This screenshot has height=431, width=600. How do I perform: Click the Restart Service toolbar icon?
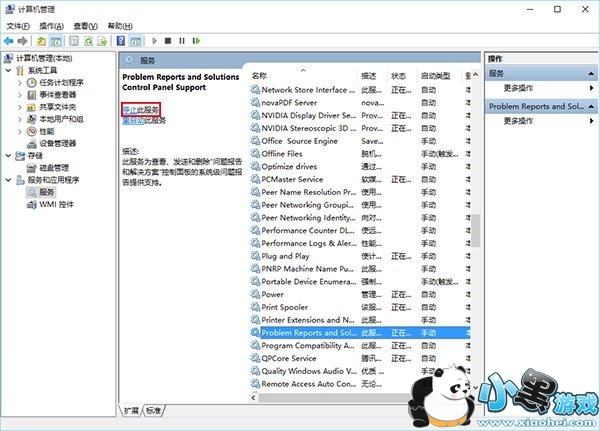195,42
